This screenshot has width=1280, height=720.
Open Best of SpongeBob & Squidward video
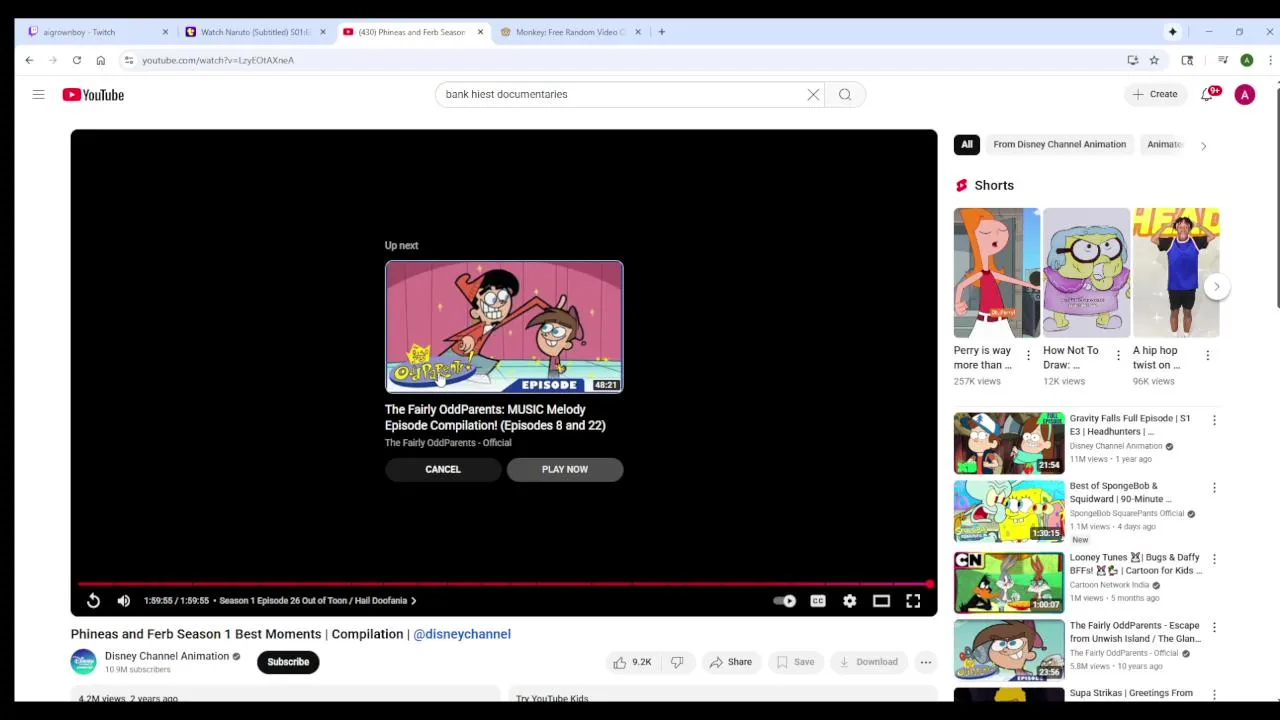coord(1009,511)
